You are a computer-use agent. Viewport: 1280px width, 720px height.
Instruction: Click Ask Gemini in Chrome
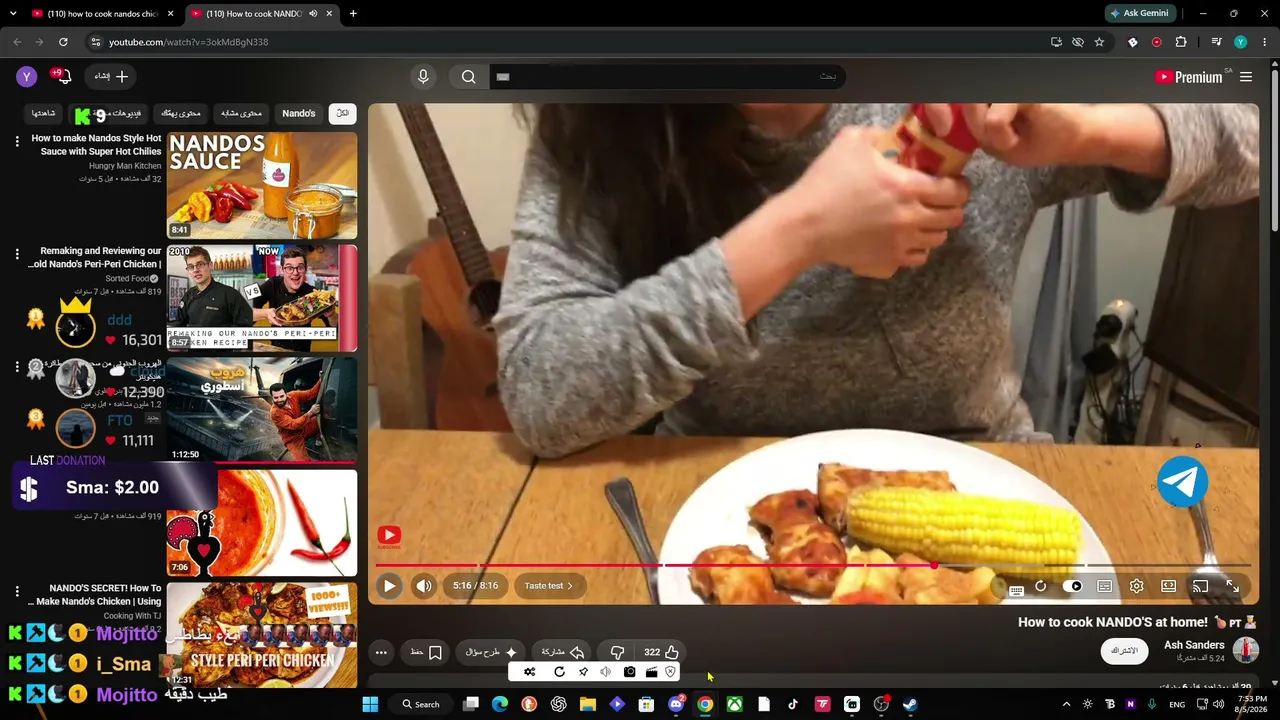(x=1139, y=13)
